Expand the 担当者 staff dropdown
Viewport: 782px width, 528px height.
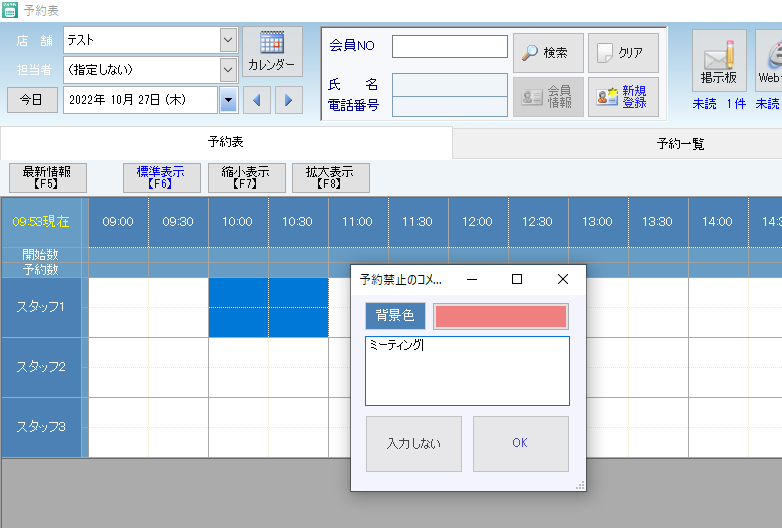228,70
